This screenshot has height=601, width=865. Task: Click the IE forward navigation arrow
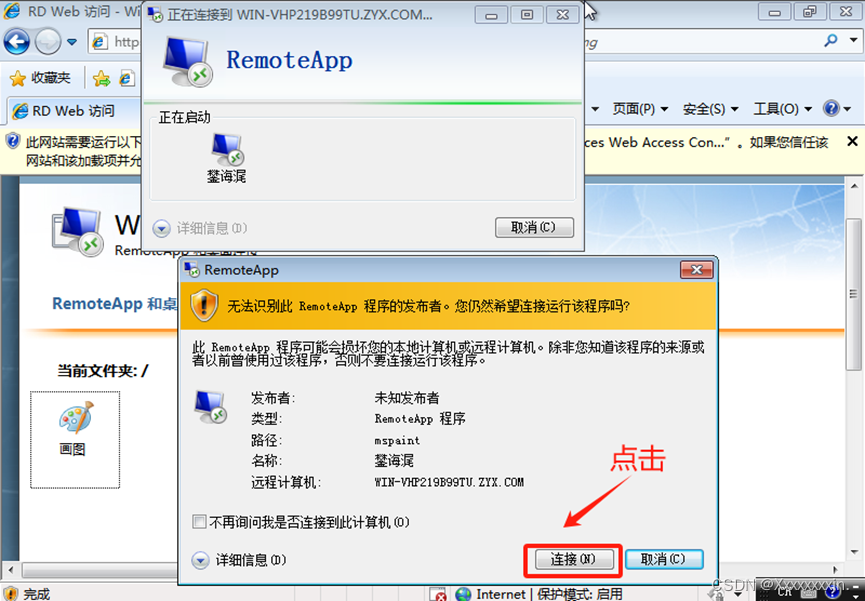click(48, 42)
